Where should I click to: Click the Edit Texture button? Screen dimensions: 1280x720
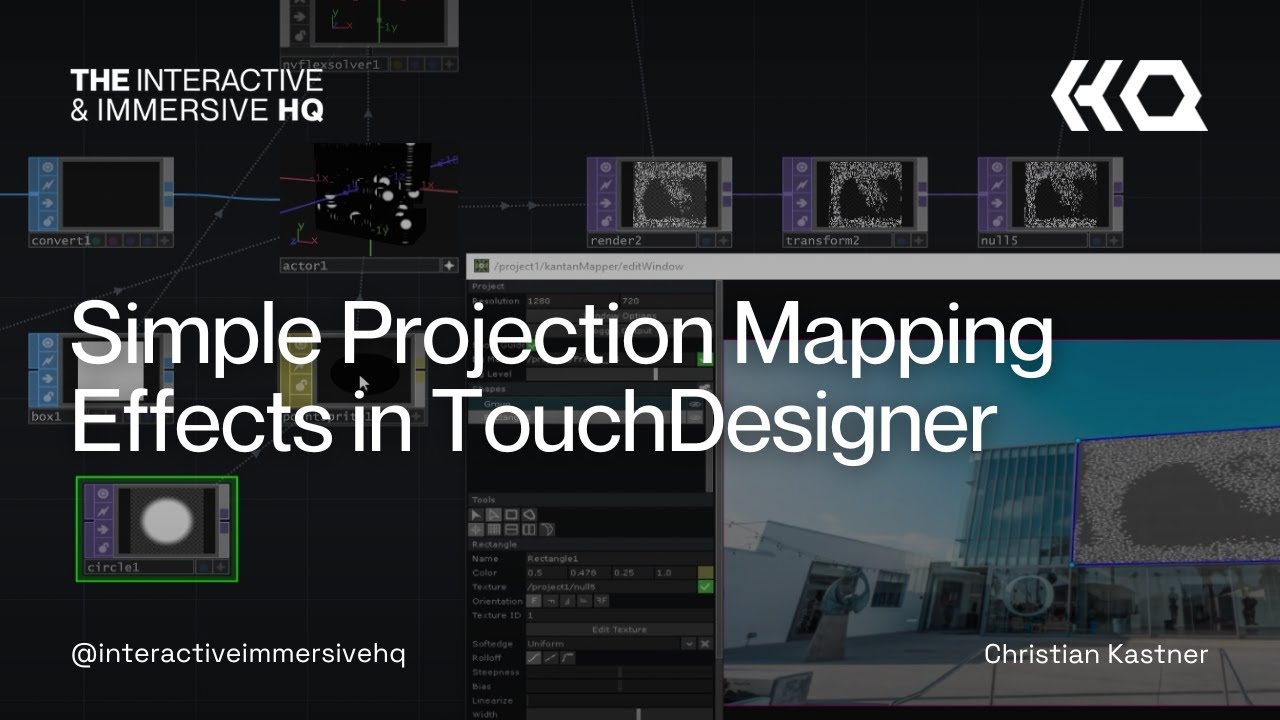620,630
